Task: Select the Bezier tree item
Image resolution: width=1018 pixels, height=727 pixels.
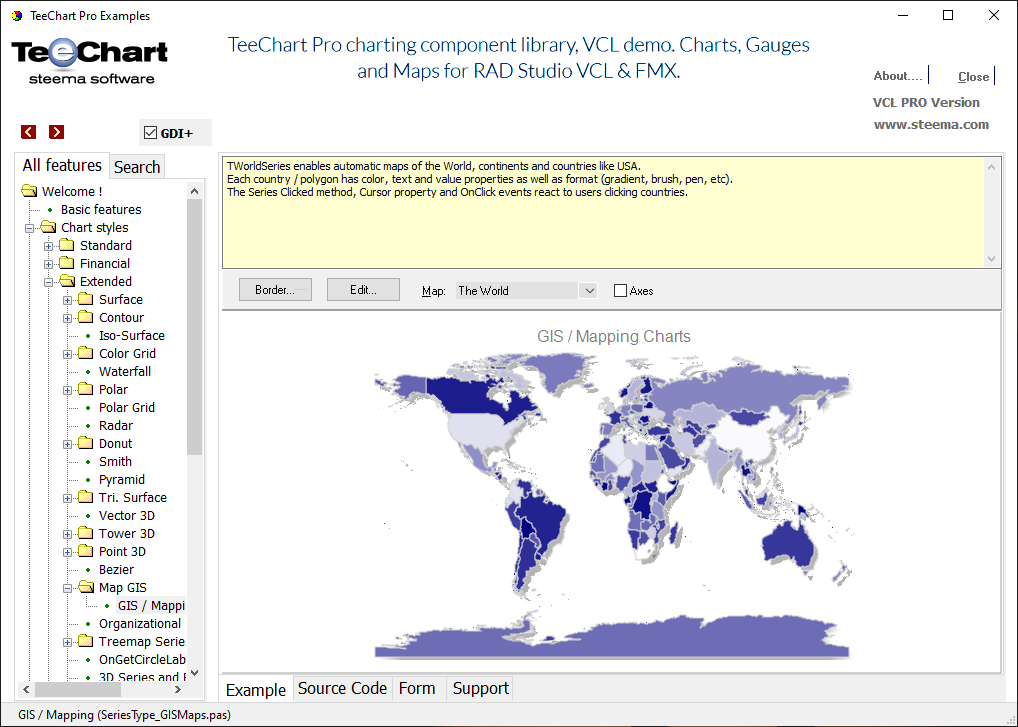Action: point(116,569)
